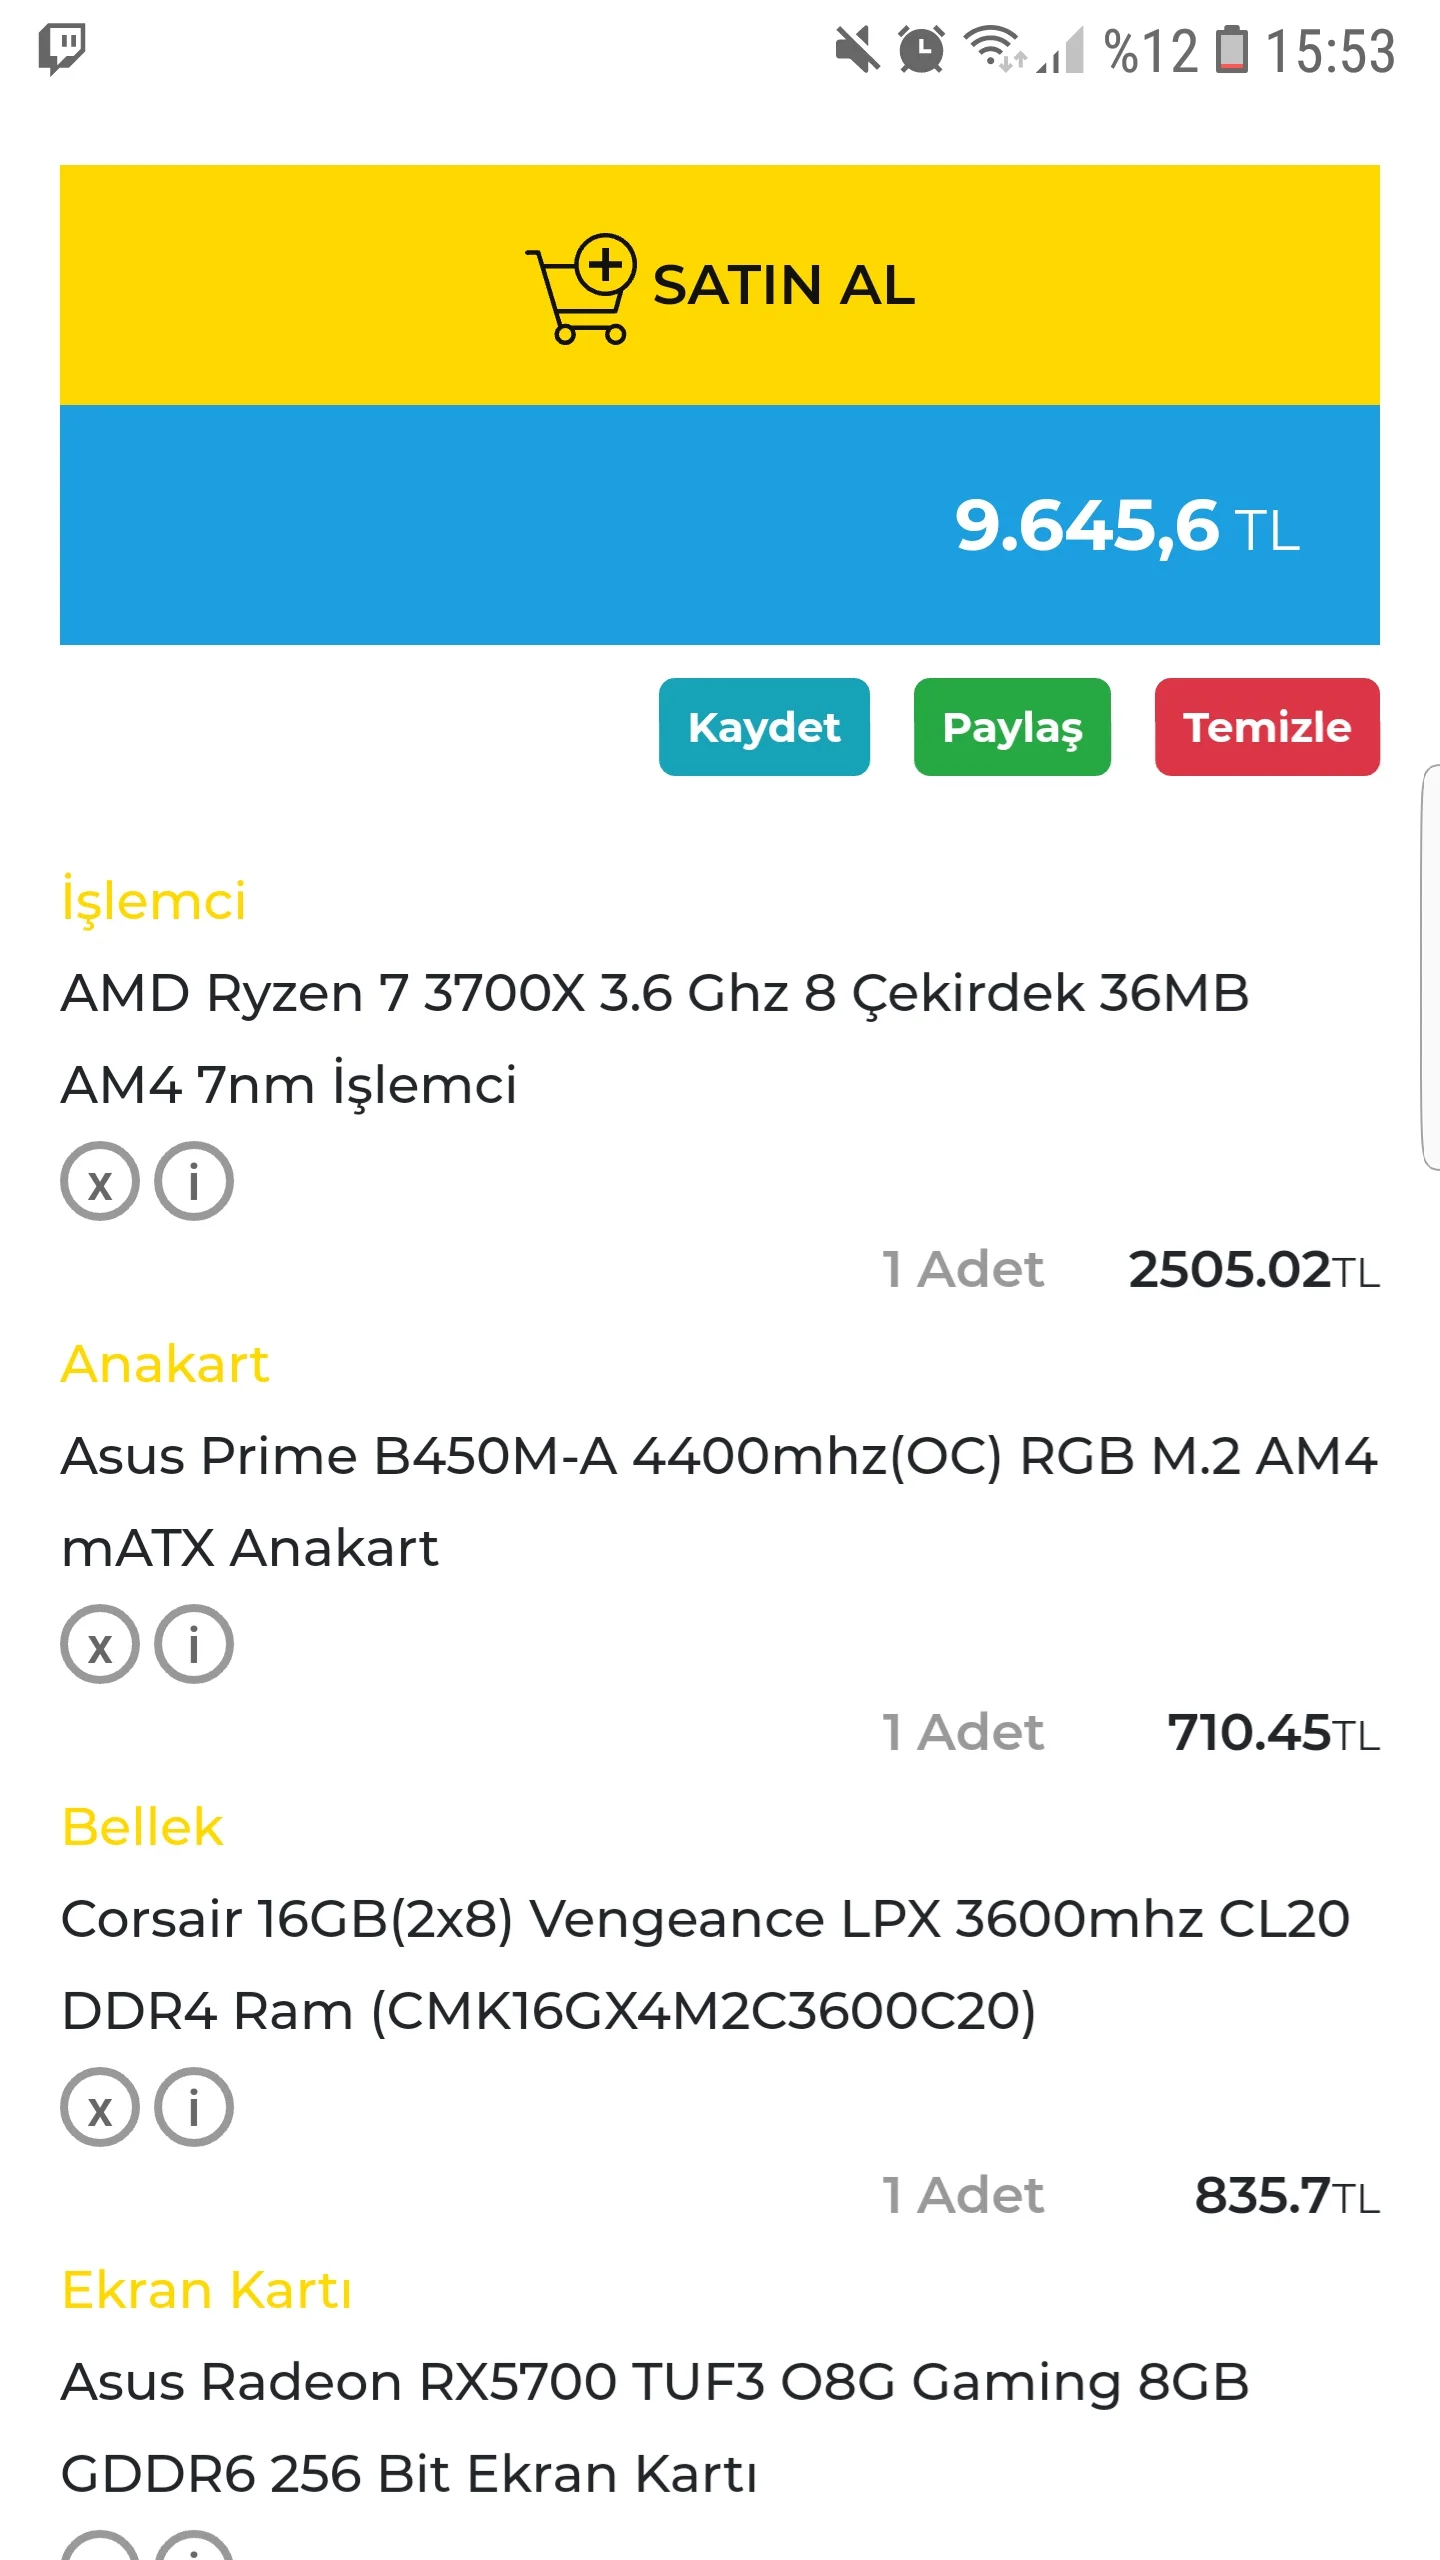This screenshot has width=1440, height=2560.
Task: Tap the edge panel handle on right side
Action: 1431,966
